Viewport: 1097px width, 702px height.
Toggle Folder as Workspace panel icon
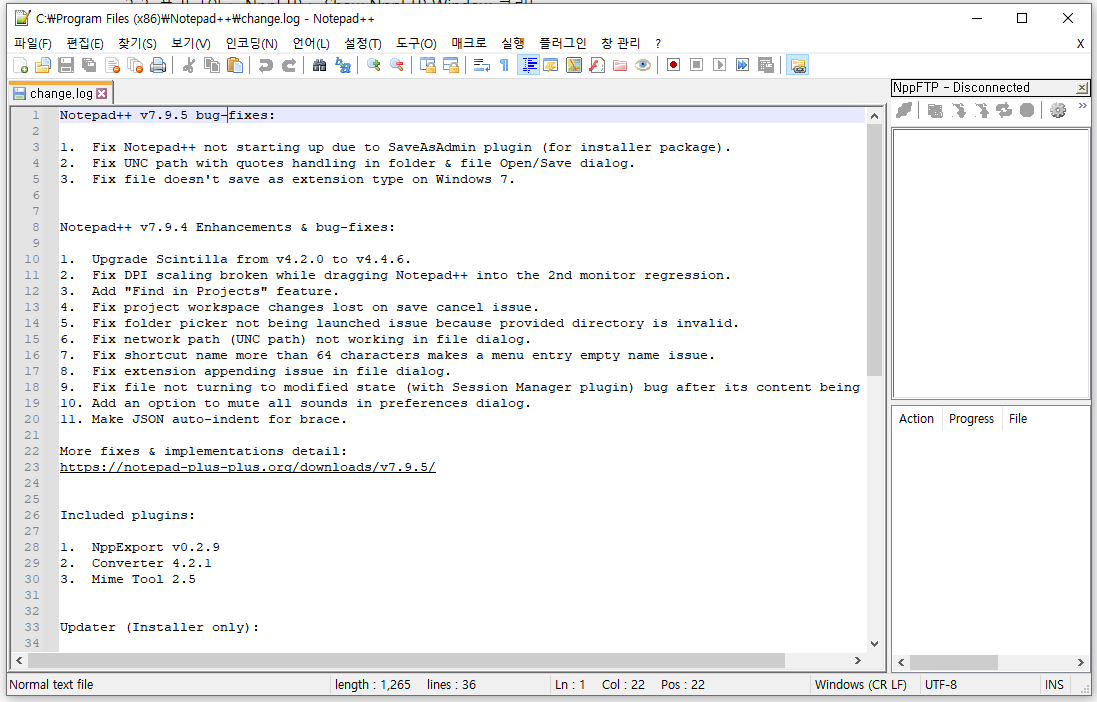(x=620, y=66)
